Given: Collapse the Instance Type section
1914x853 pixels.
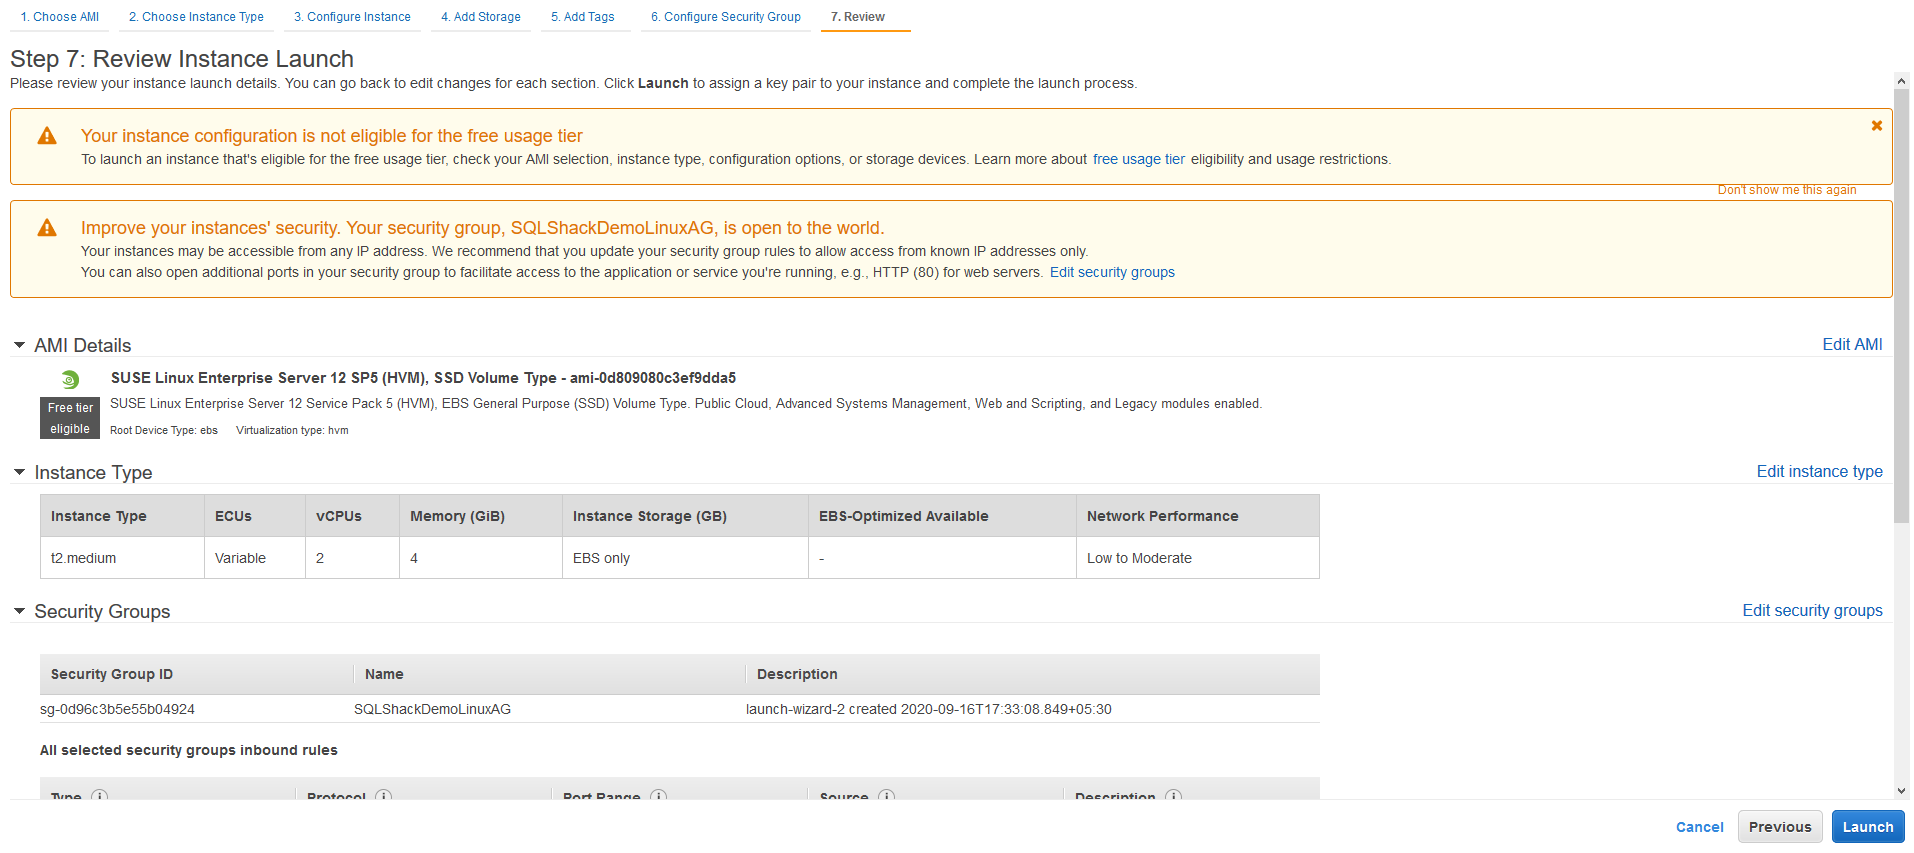Looking at the screenshot, I should pyautogui.click(x=19, y=472).
